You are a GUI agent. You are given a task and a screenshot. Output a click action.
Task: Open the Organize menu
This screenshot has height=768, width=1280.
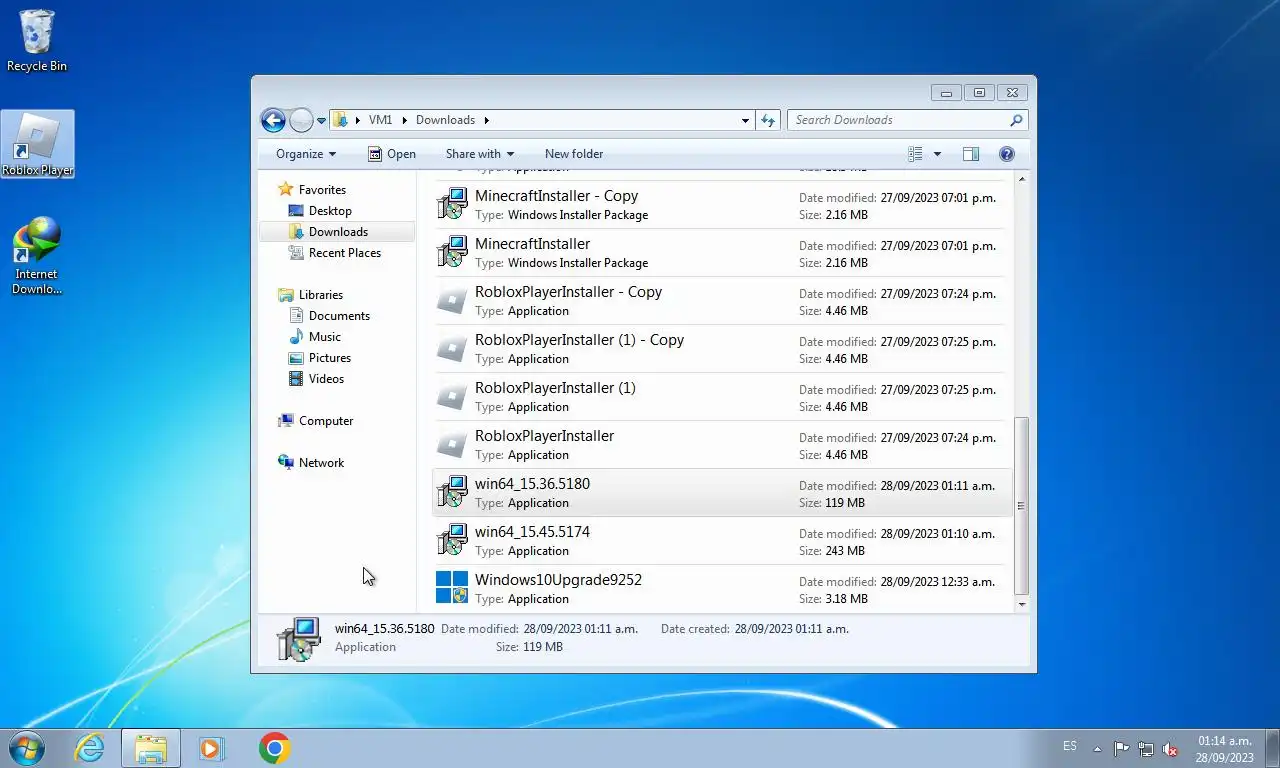tap(306, 154)
